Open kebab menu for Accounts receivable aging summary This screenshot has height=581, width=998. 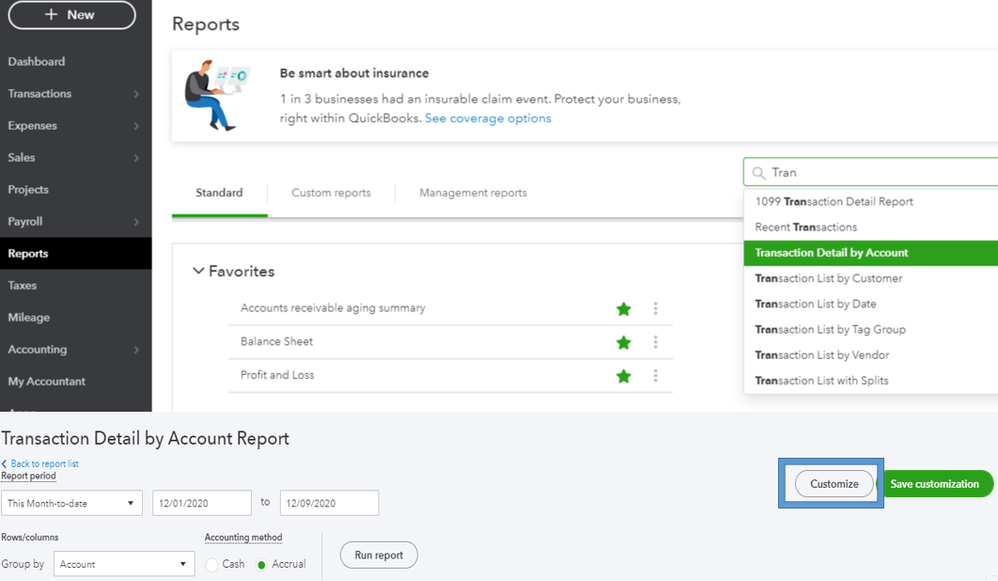click(x=656, y=309)
